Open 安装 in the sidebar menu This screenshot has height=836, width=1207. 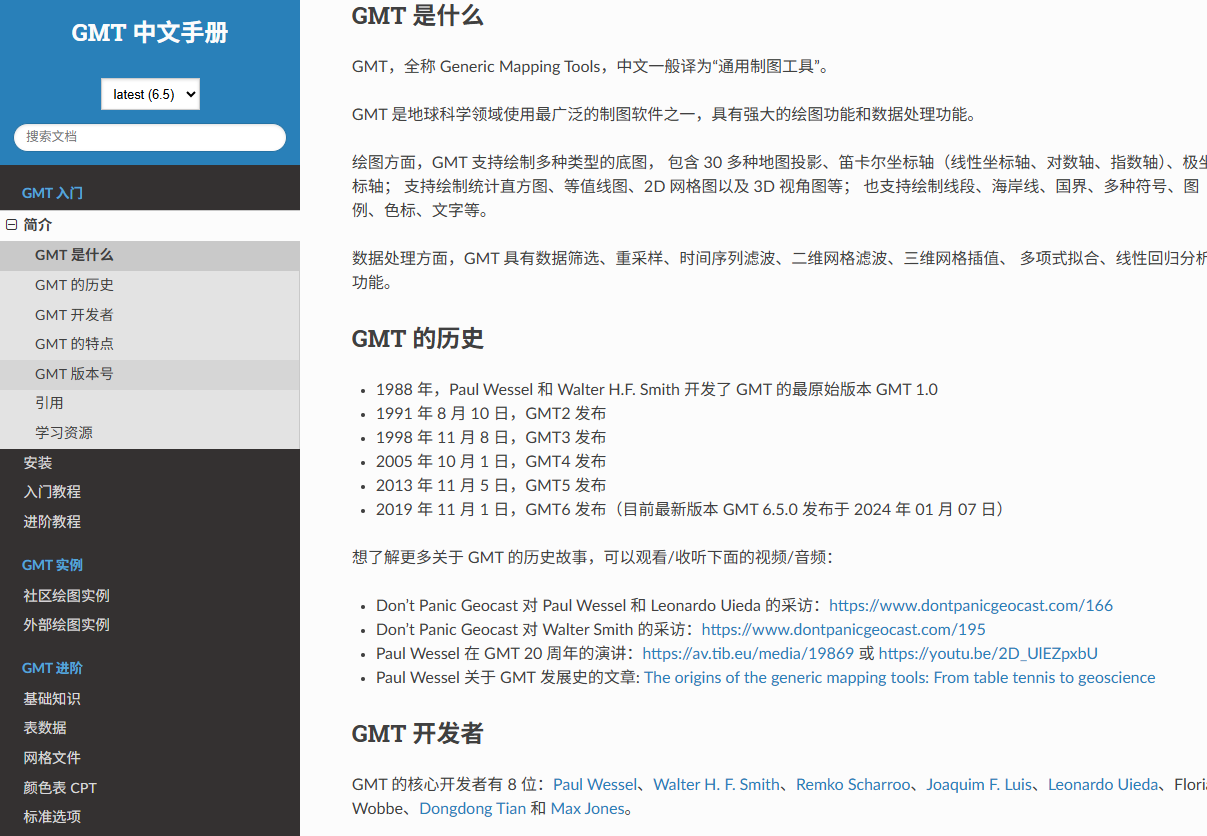point(150,463)
